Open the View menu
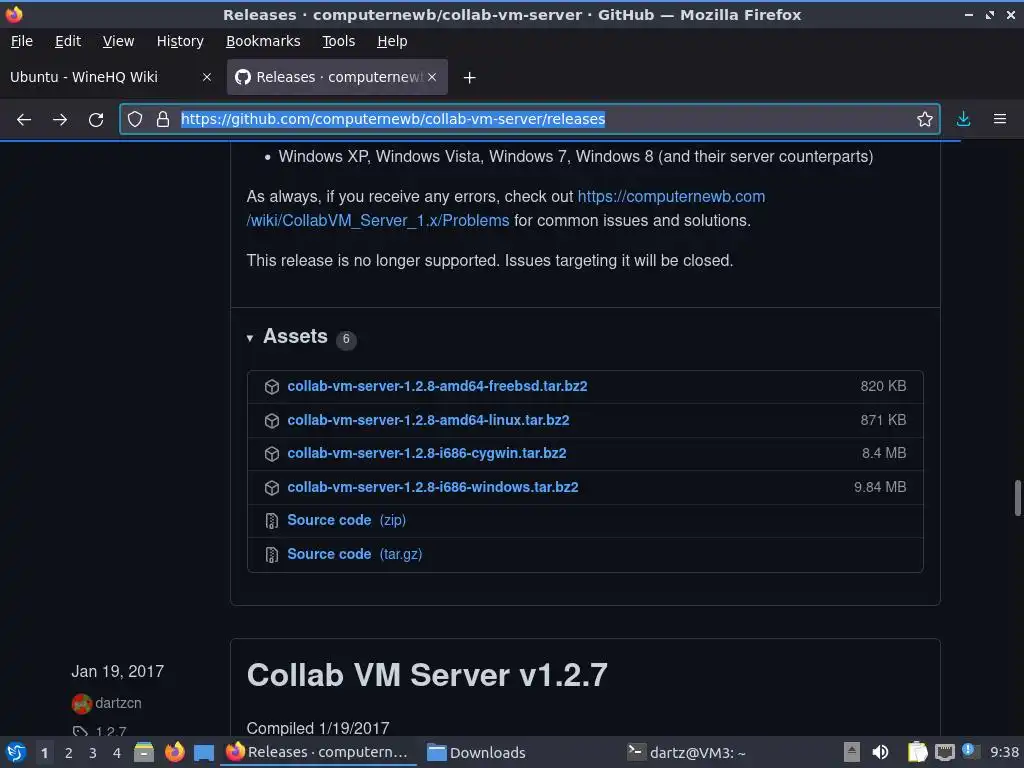Screen dimensions: 1024x768 [118, 41]
